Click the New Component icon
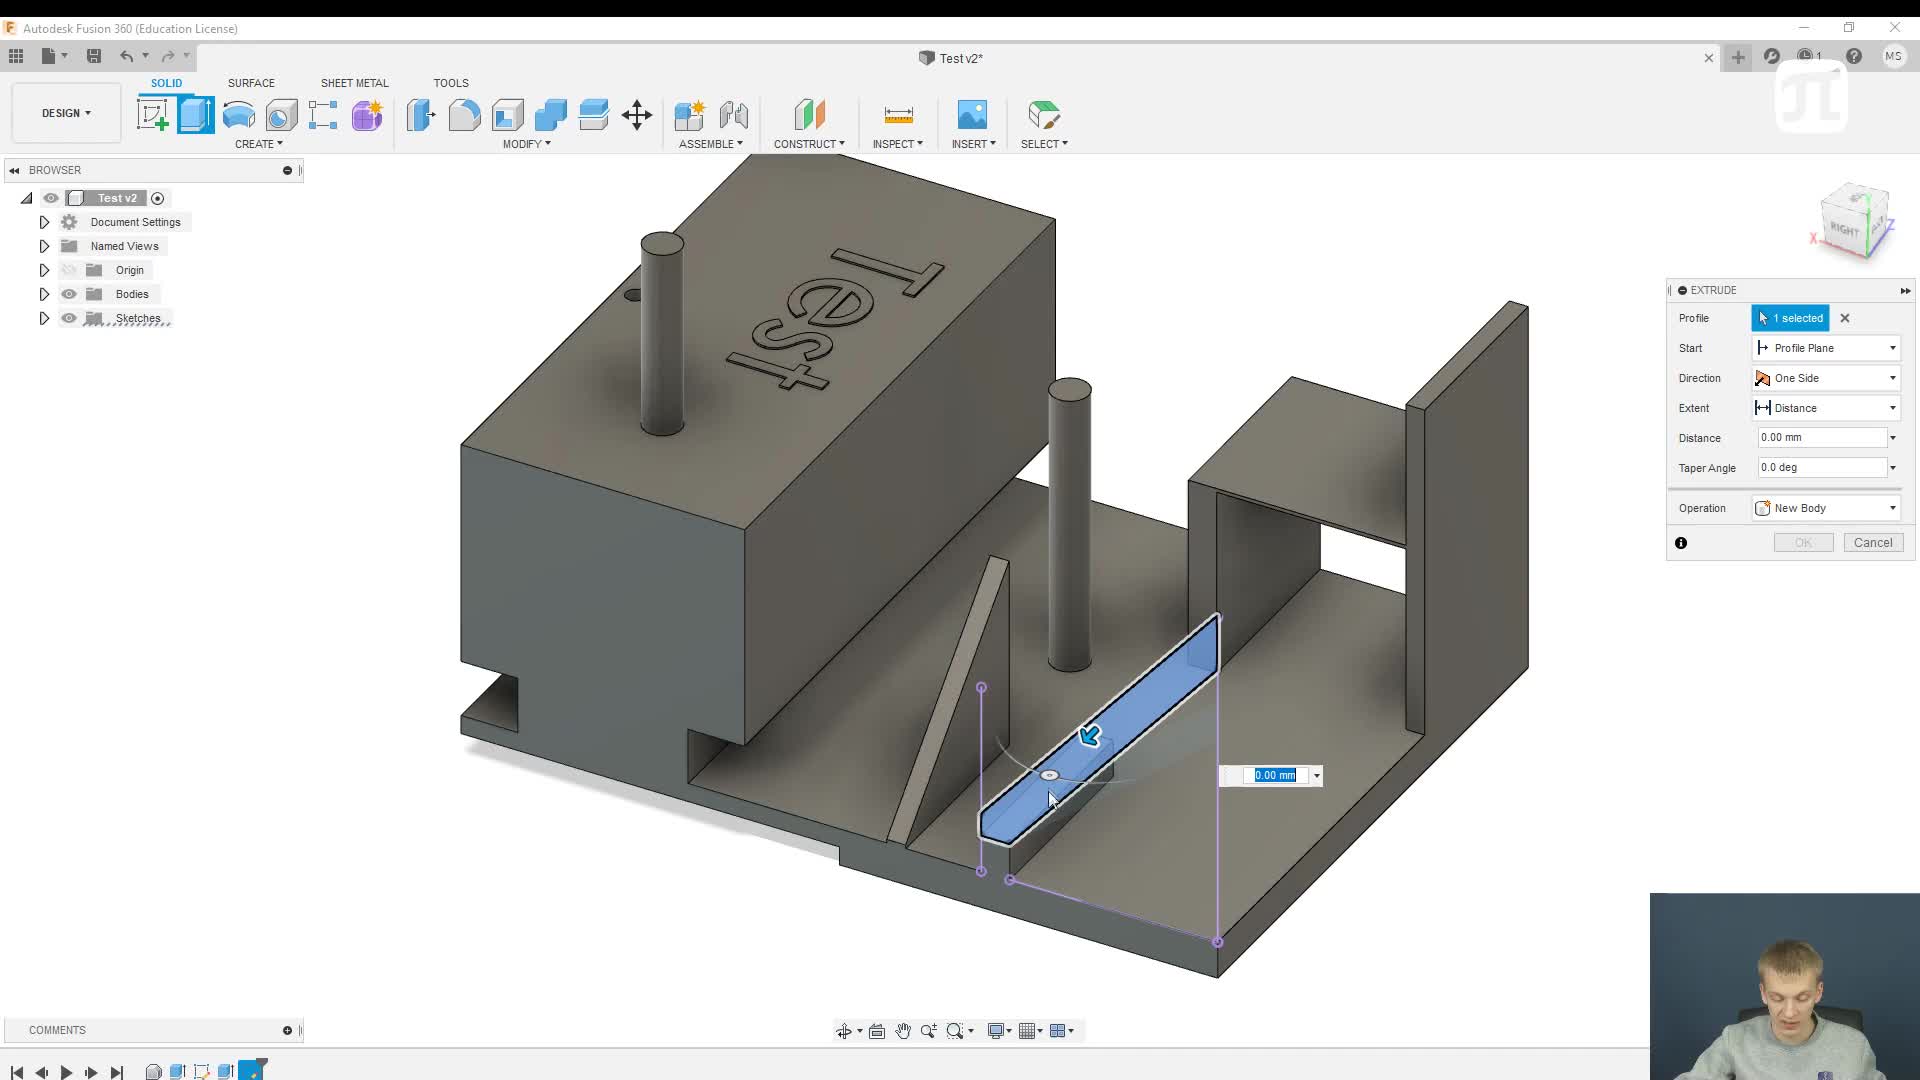The height and width of the screenshot is (1080, 1920). tap(690, 115)
